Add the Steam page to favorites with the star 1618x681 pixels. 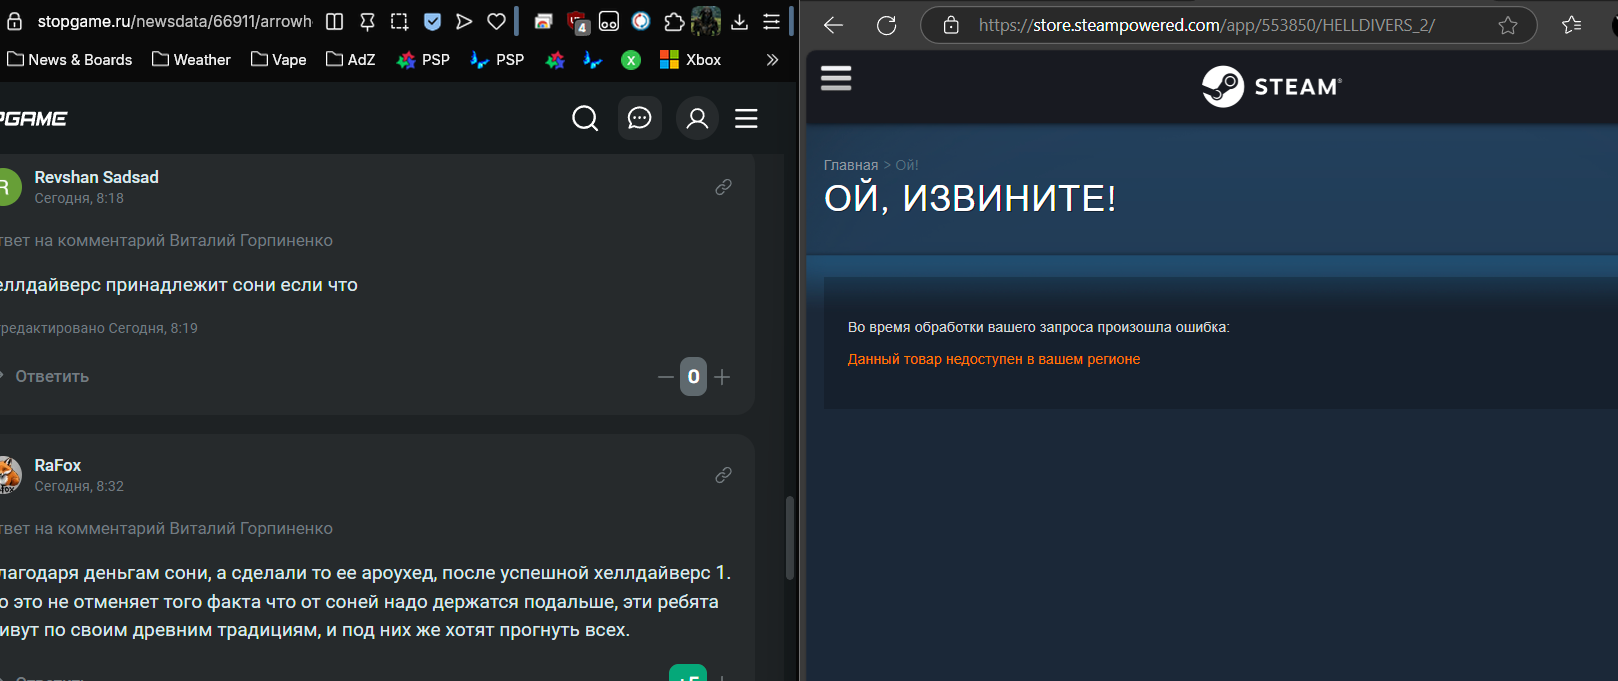click(x=1508, y=25)
